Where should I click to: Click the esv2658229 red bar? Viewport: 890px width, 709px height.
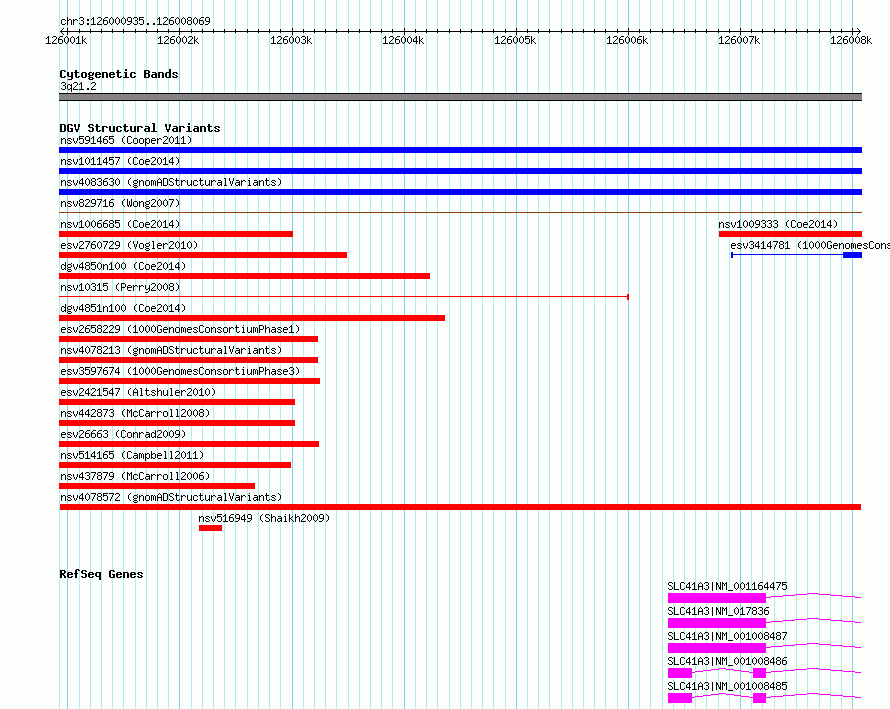[188, 339]
